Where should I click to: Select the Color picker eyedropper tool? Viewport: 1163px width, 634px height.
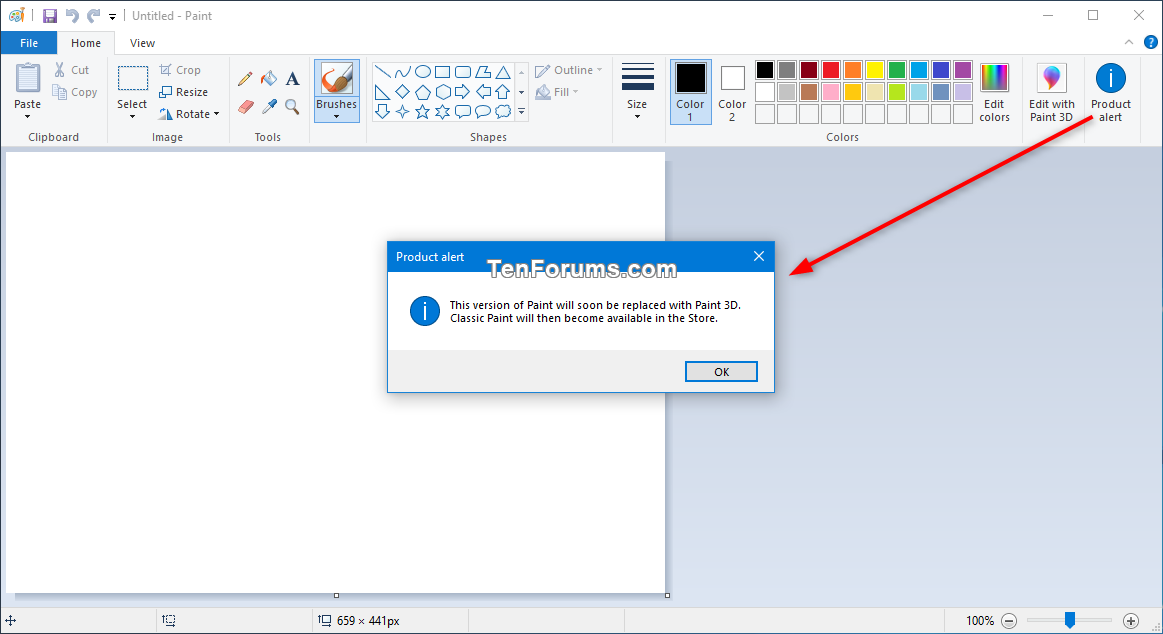coord(268,108)
